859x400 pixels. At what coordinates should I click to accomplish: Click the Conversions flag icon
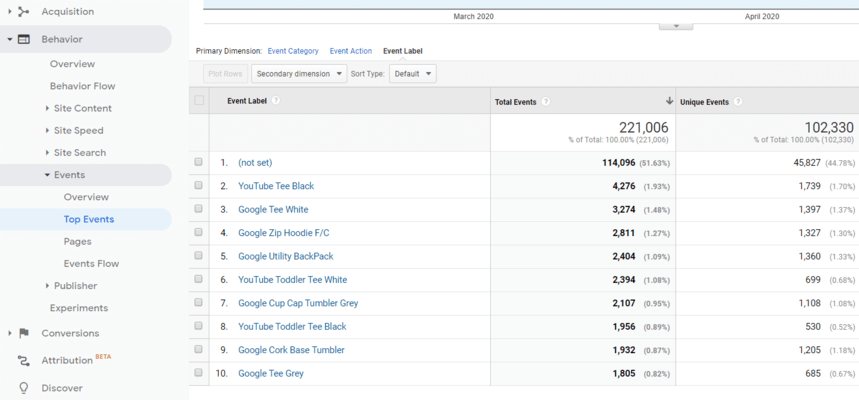pos(23,333)
